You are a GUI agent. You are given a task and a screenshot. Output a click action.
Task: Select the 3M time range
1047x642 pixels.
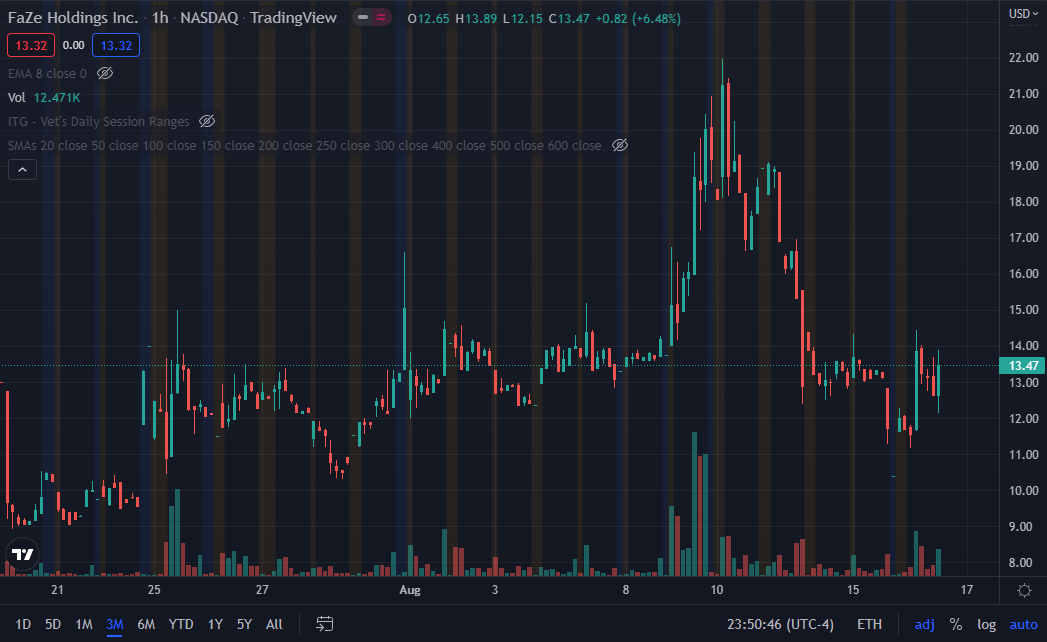point(115,624)
